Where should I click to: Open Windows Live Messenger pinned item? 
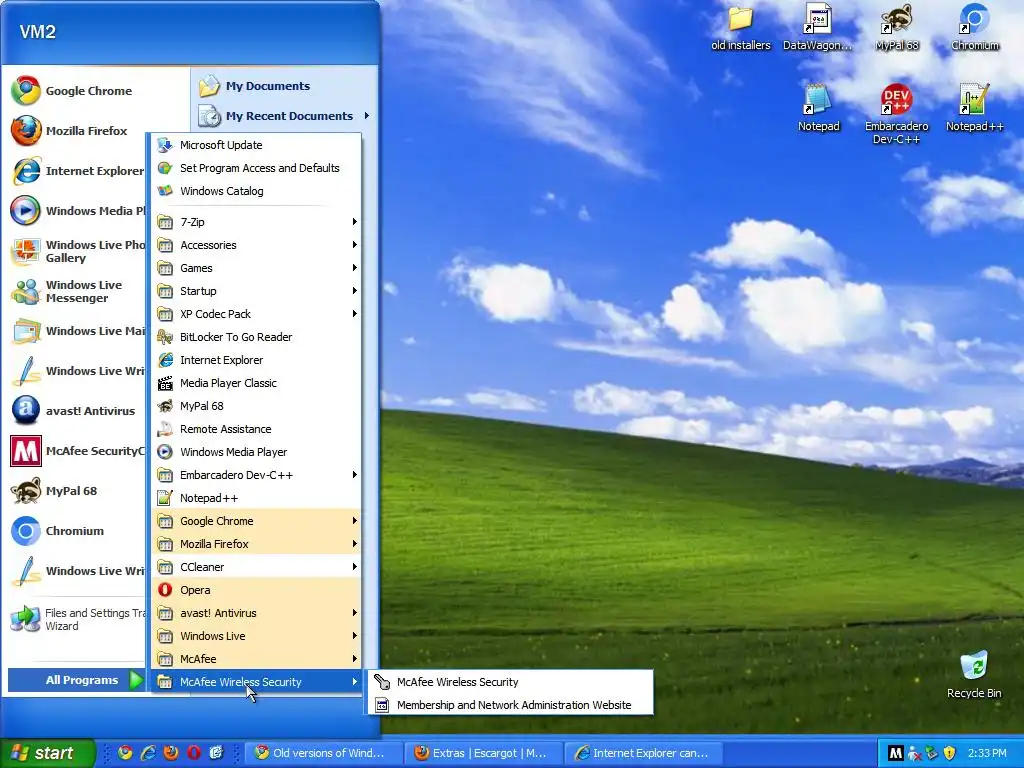(x=77, y=291)
